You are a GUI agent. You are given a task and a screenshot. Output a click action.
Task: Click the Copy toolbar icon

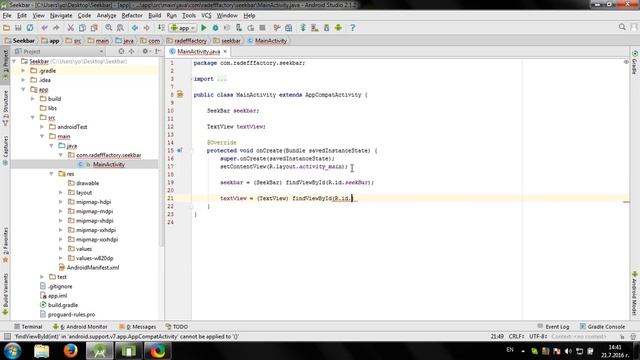click(82, 28)
